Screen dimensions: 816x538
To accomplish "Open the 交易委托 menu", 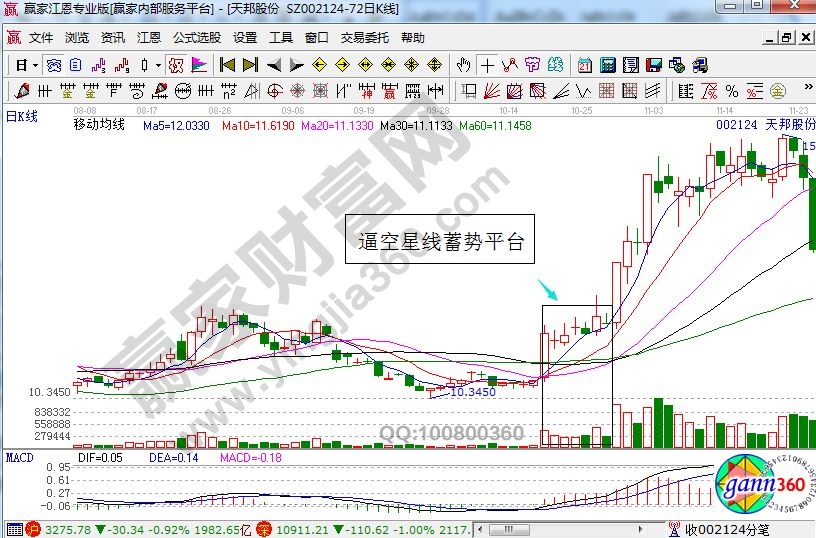I will [x=366, y=38].
